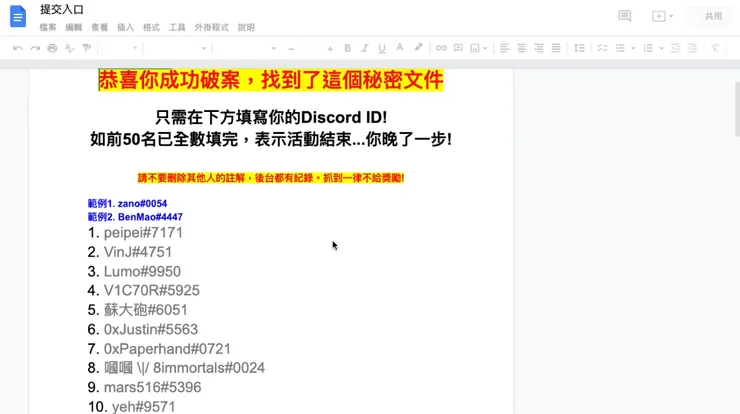
Task: Expand bulleted list options arrow
Action: (x=633, y=49)
